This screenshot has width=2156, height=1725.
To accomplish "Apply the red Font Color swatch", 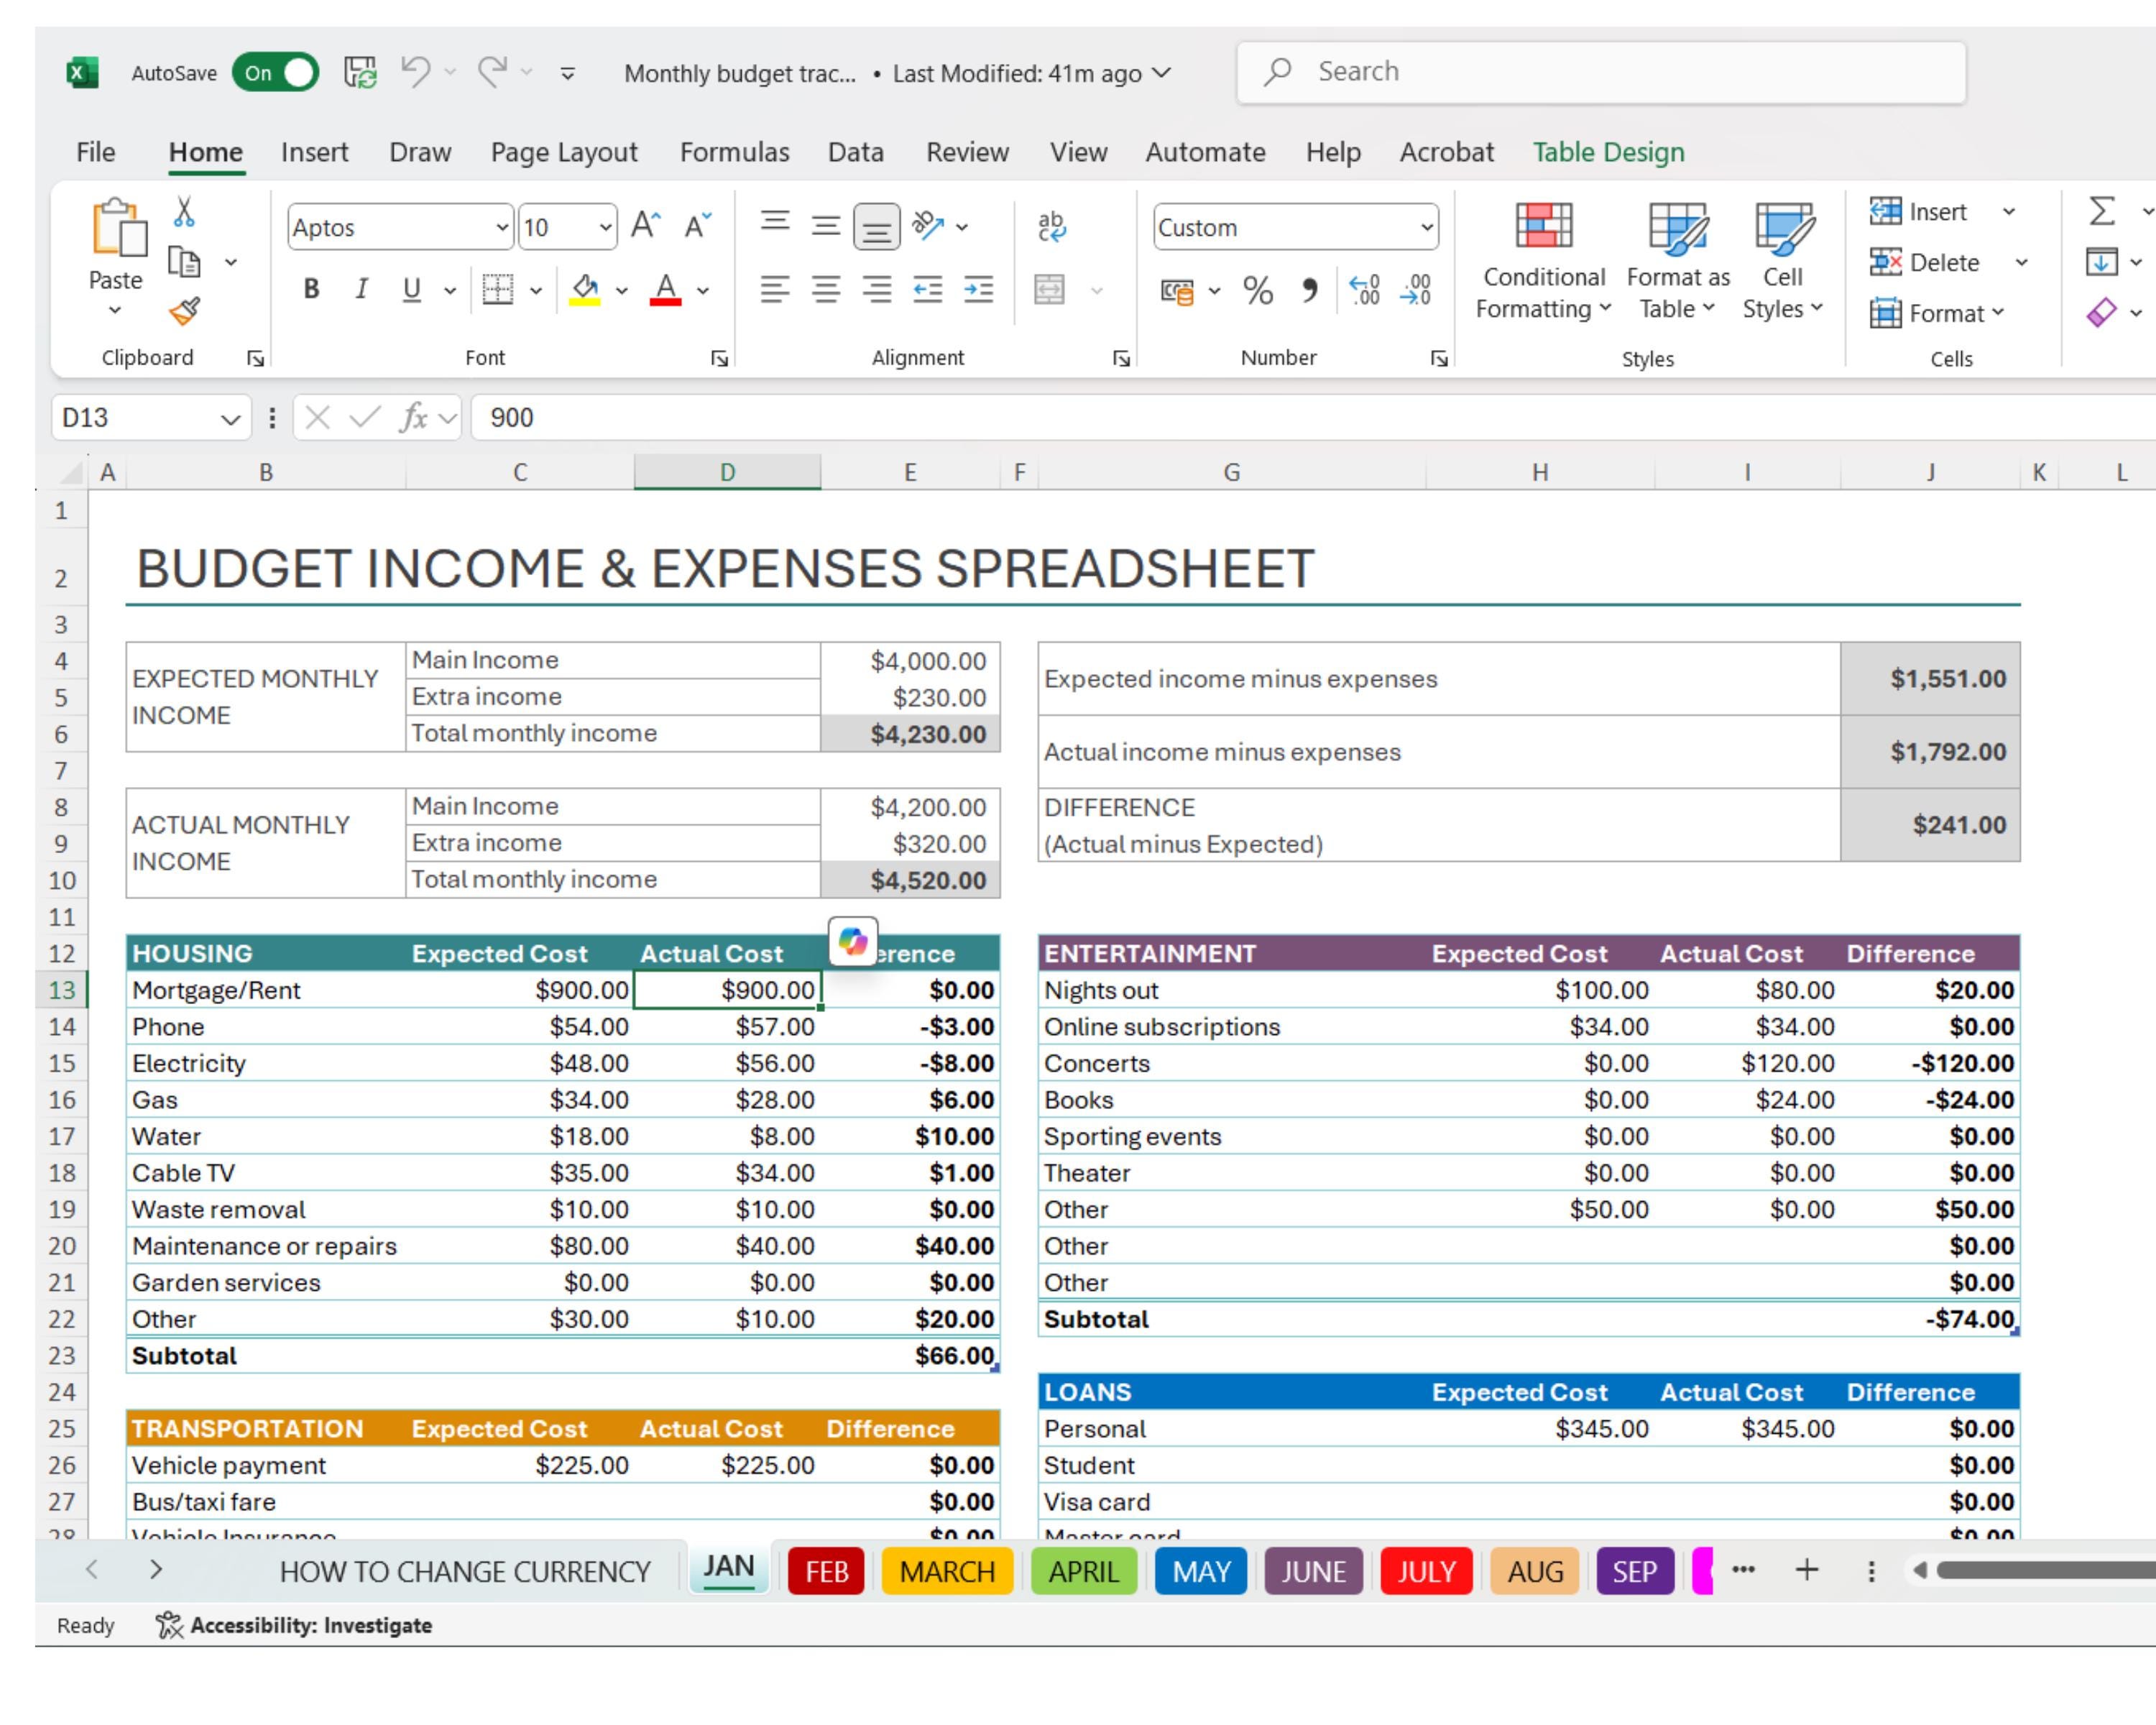I will [665, 290].
